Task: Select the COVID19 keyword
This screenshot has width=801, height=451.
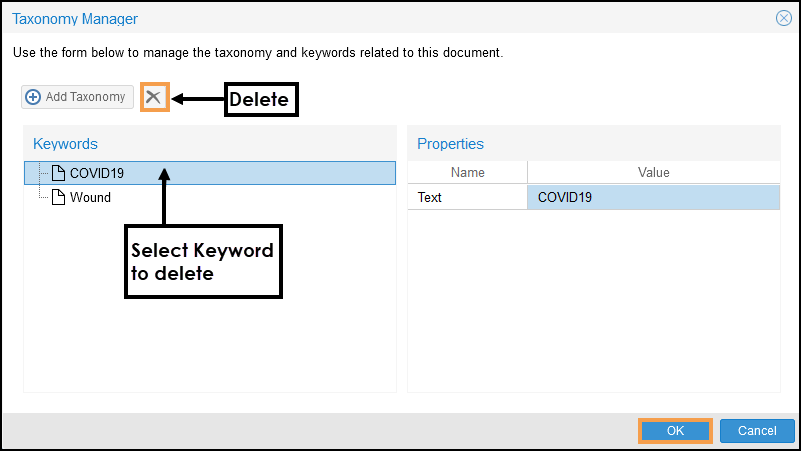Action: pyautogui.click(x=97, y=173)
